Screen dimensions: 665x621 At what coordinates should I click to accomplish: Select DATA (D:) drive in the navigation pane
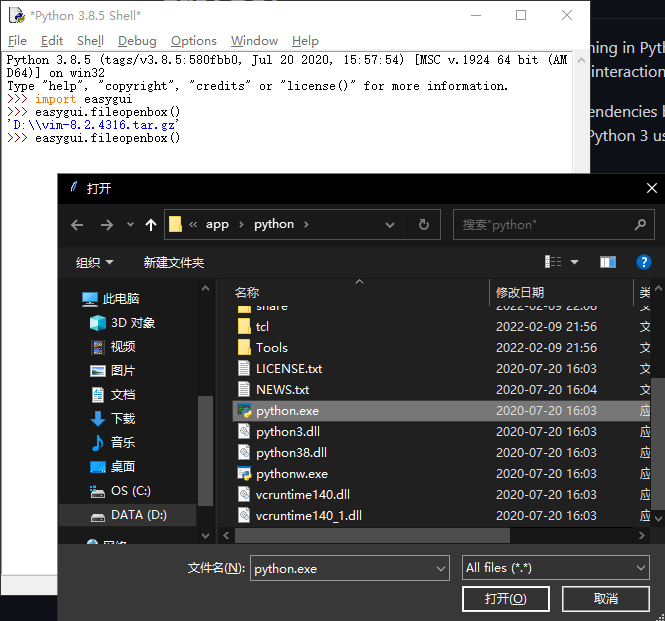[129, 515]
